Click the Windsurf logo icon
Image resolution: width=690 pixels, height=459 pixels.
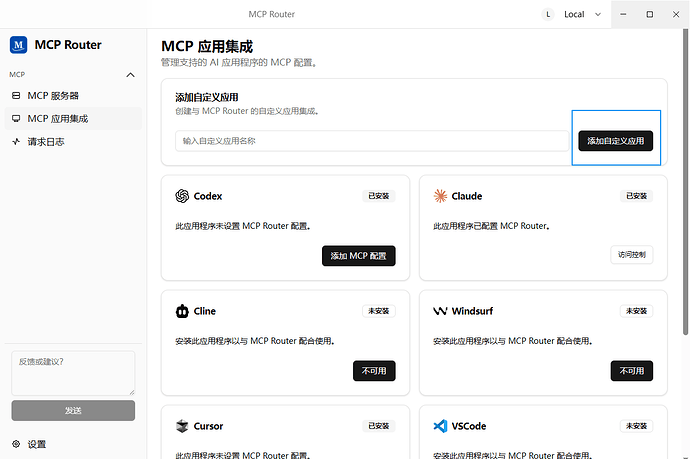(440, 311)
